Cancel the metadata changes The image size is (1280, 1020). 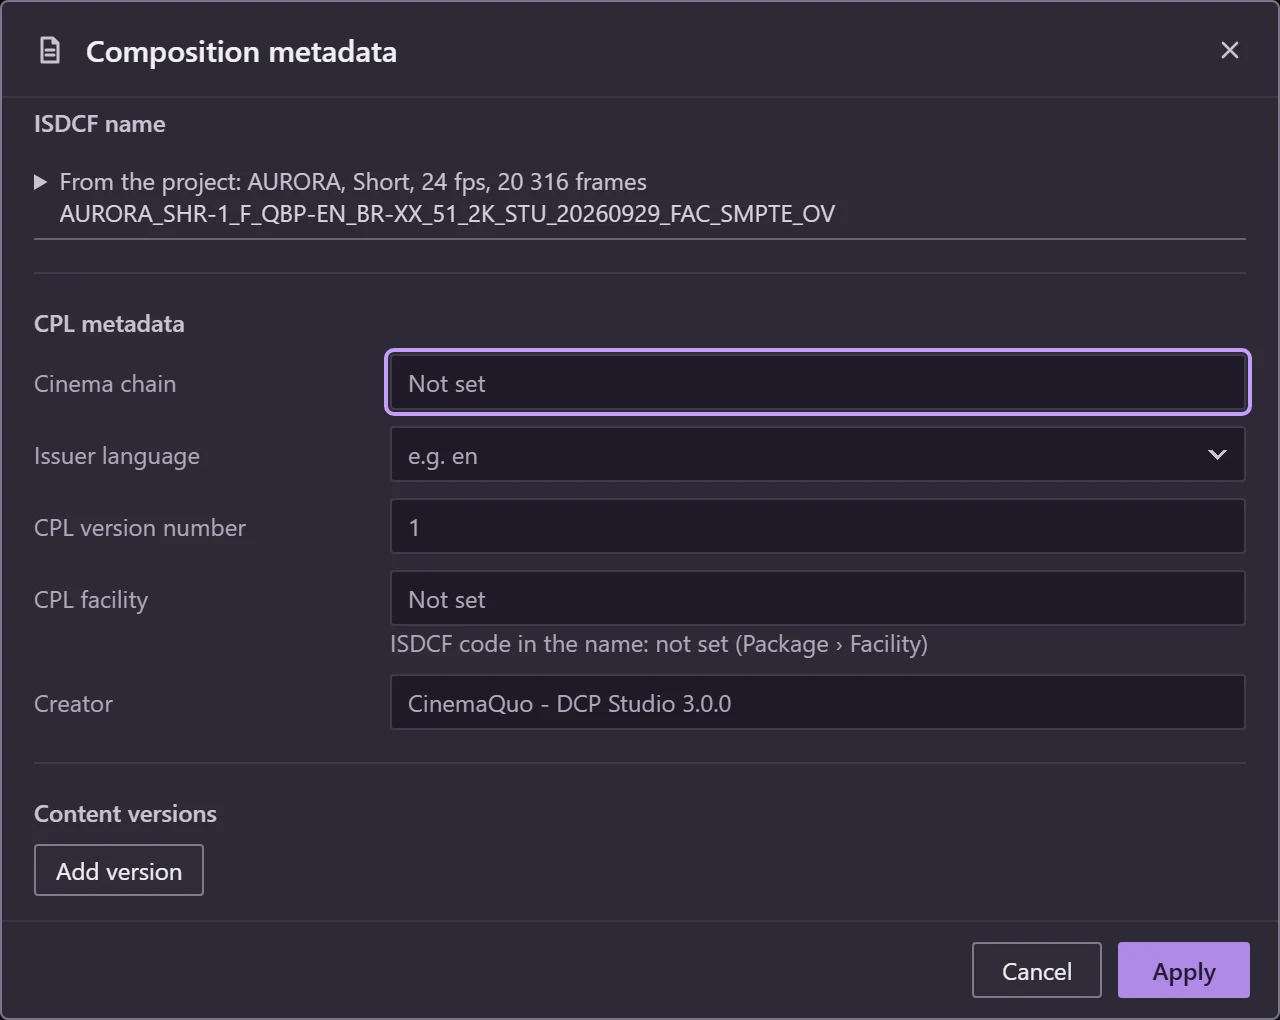[x=1037, y=970]
